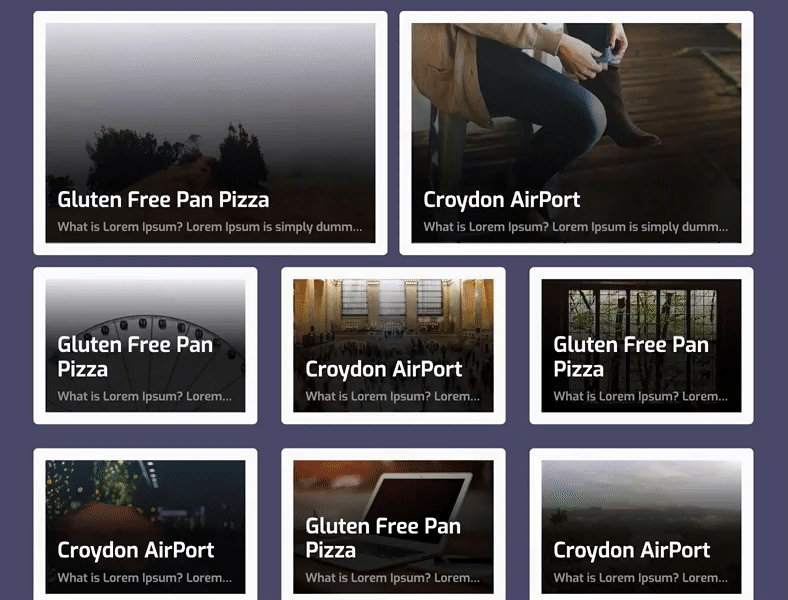Click the Gluten Free Pan Pizza title over laptop
788x600 pixels.
[x=383, y=538]
